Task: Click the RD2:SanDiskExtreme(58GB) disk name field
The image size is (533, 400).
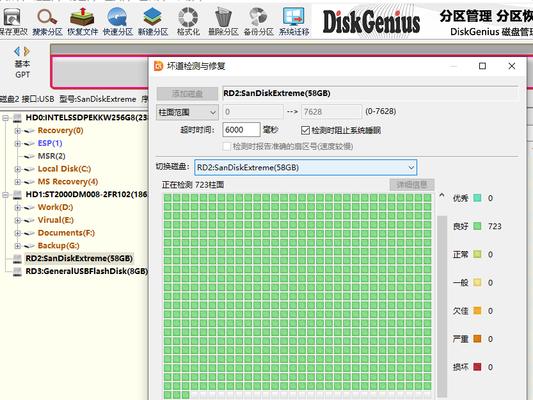Action: click(370, 93)
